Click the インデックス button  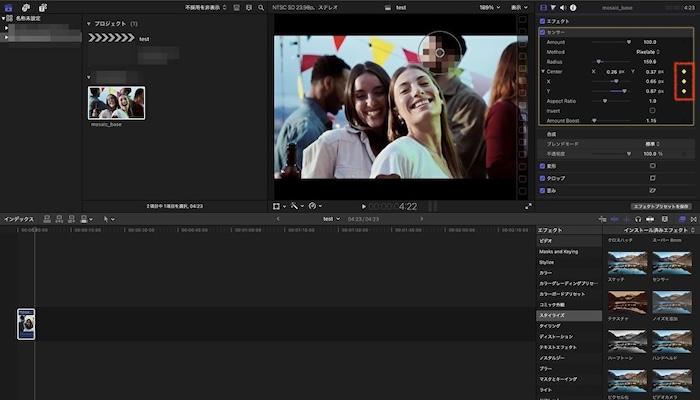(x=17, y=219)
